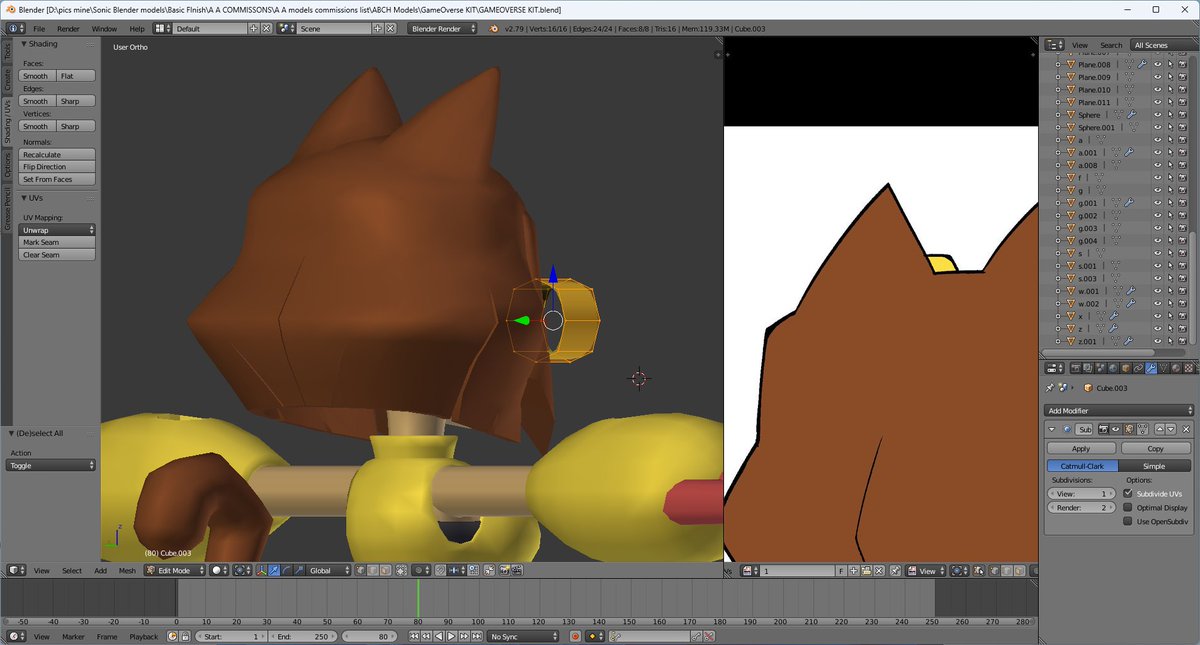This screenshot has width=1200, height=645.
Task: Open the Mesh menu in viewport header
Action: point(127,570)
